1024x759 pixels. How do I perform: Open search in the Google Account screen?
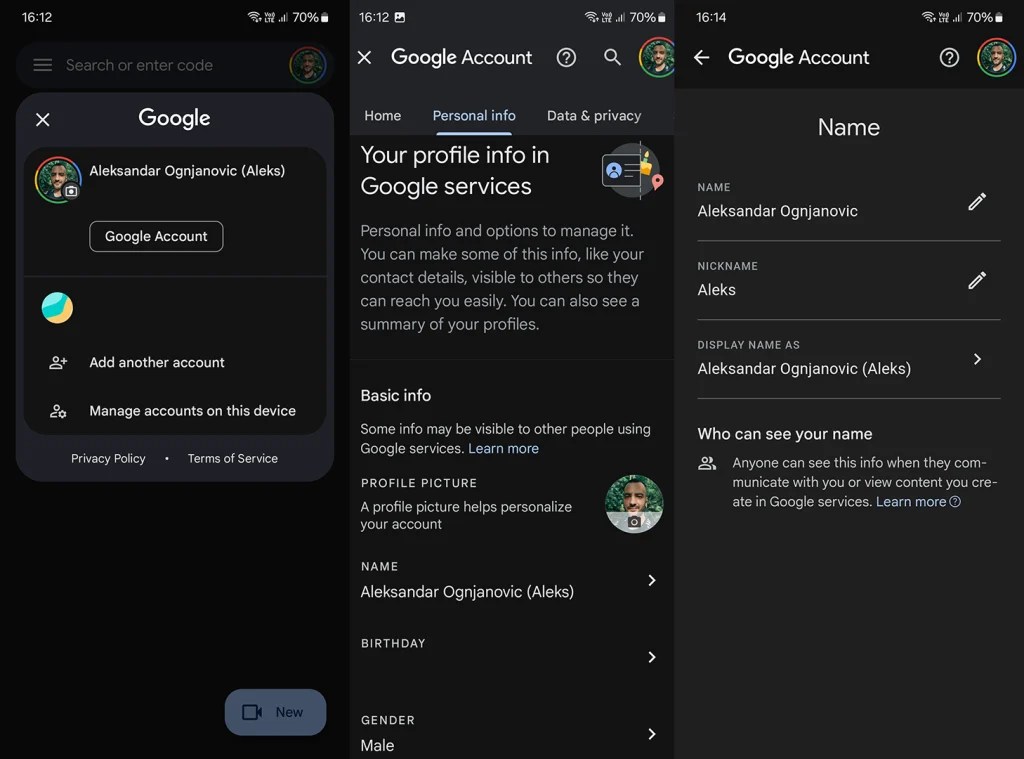point(612,58)
